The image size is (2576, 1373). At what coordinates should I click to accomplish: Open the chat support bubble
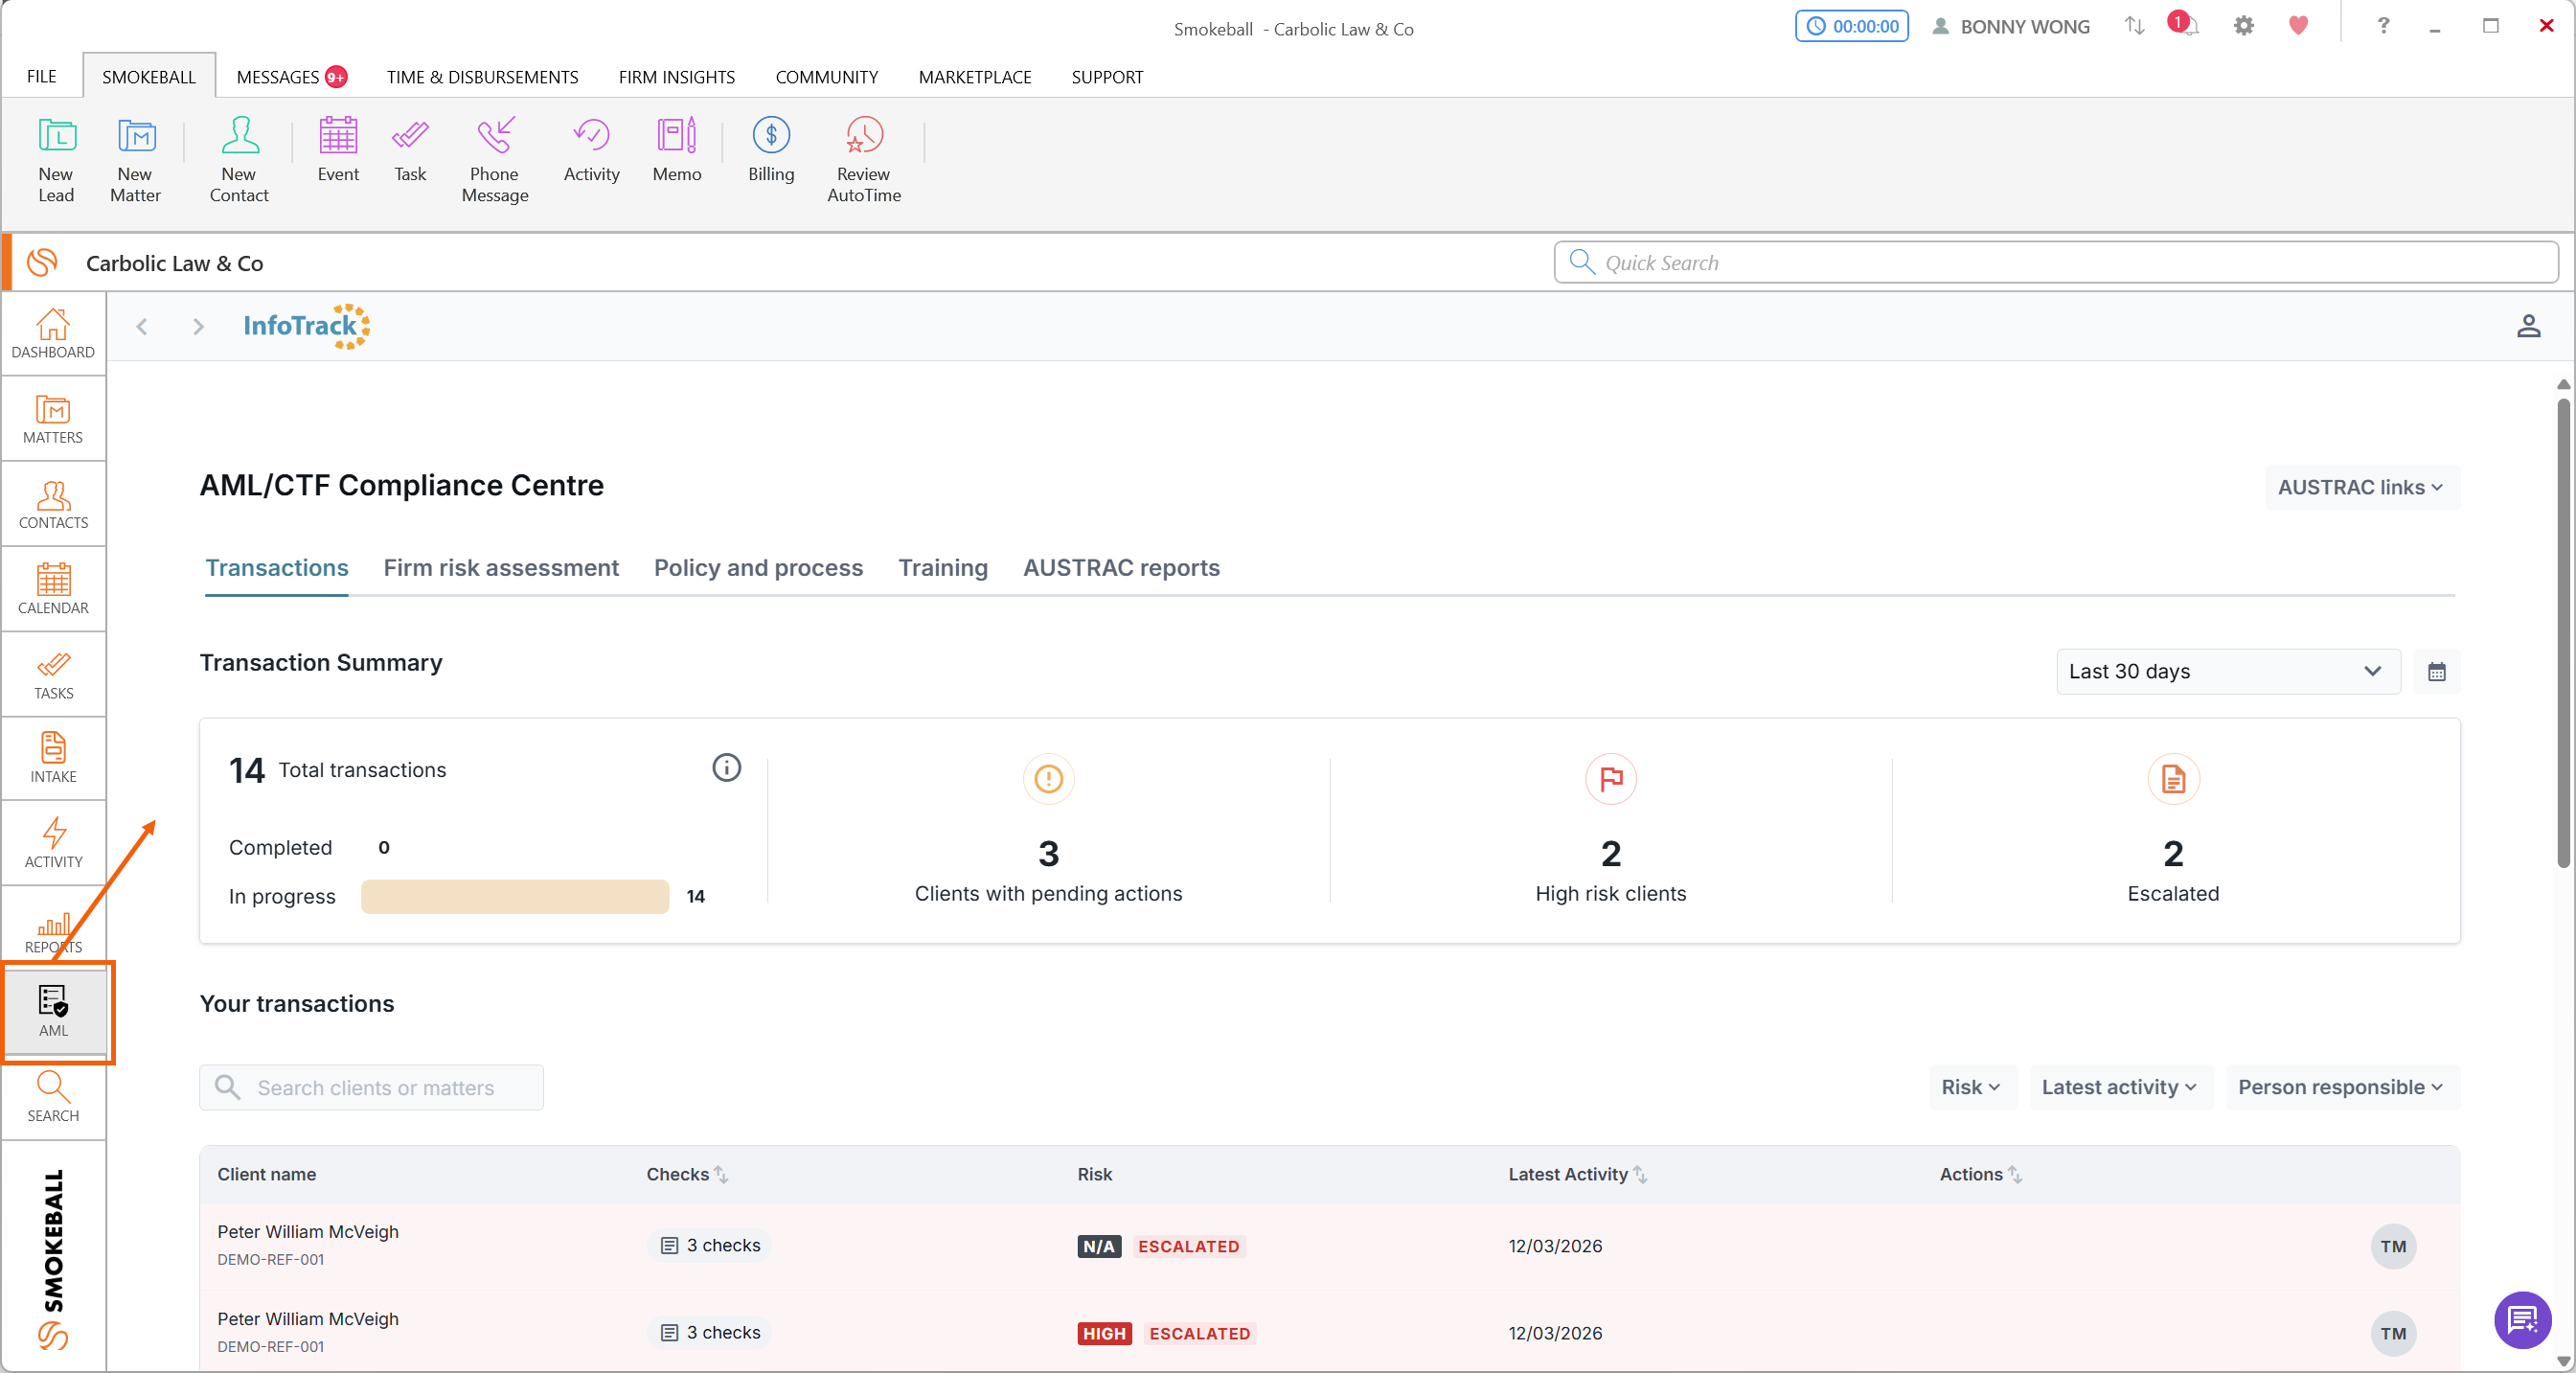2521,1319
